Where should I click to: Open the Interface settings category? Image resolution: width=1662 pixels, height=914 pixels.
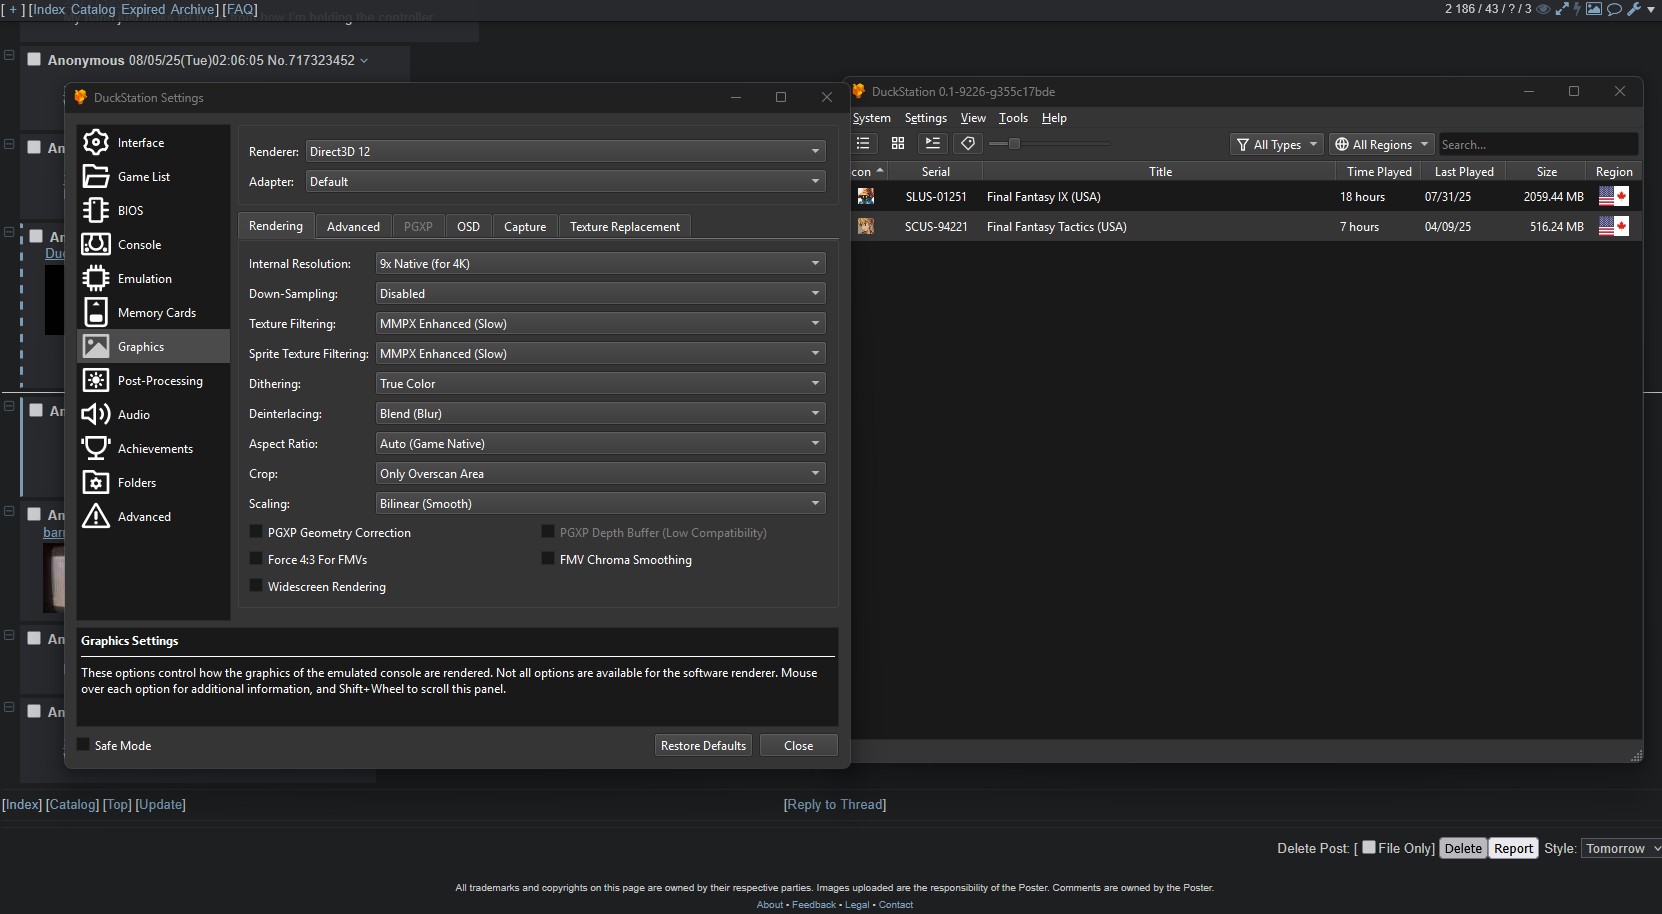tap(153, 143)
